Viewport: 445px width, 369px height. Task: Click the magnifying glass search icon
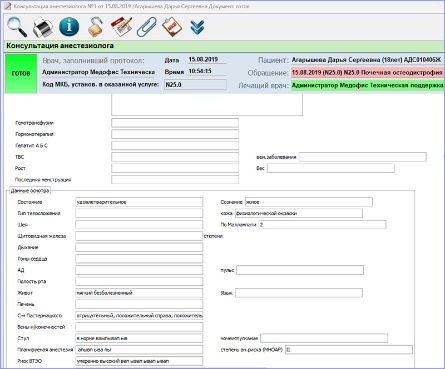pos(16,27)
